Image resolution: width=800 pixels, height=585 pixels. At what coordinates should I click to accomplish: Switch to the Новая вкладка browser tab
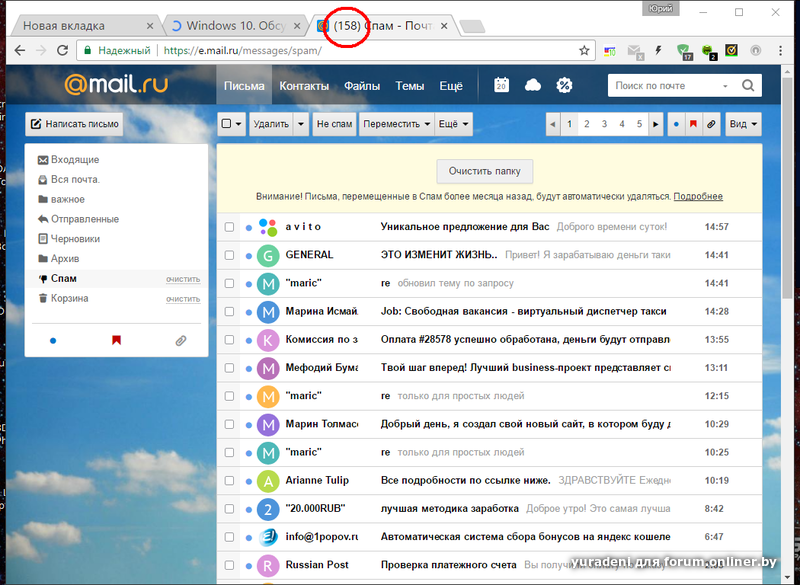point(84,26)
